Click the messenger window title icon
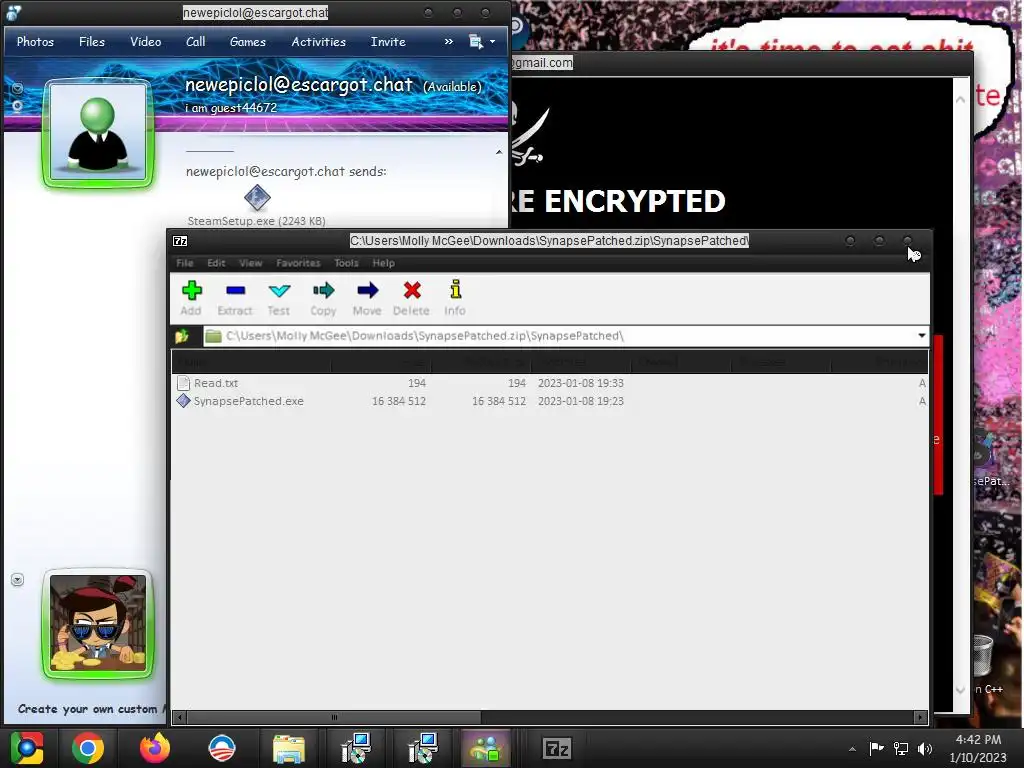Screen dimensions: 1024x768 pyautogui.click(x=14, y=12)
